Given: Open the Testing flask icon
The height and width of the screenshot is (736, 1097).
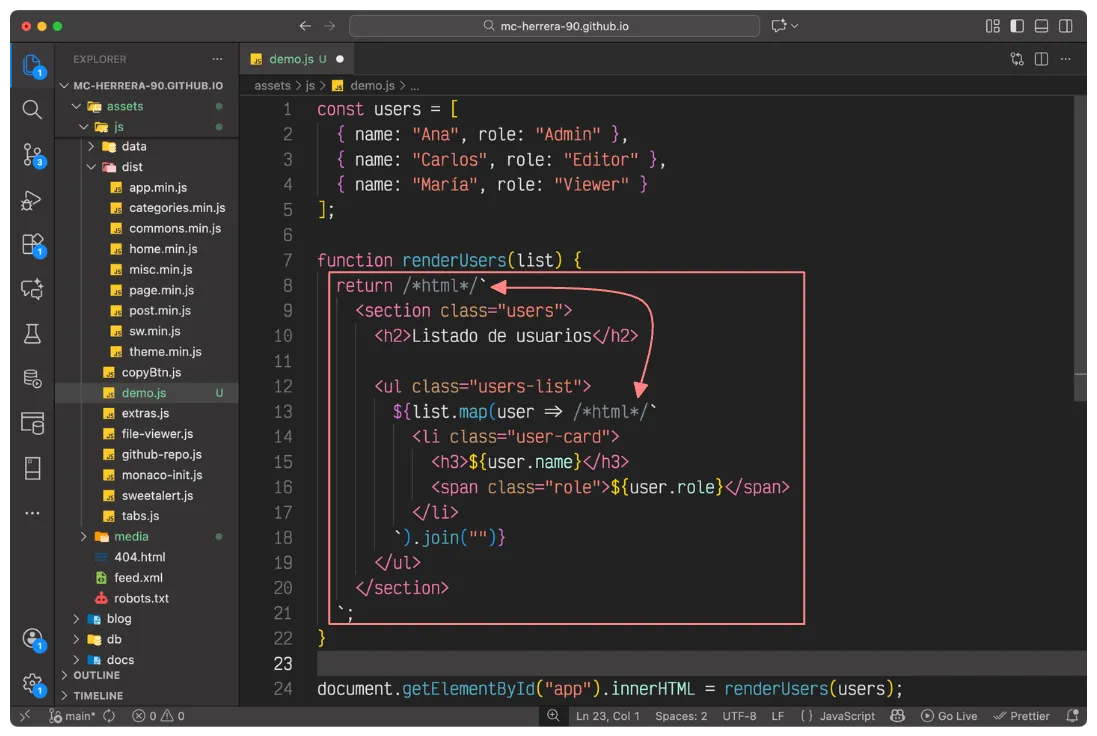Looking at the screenshot, I should coord(32,334).
